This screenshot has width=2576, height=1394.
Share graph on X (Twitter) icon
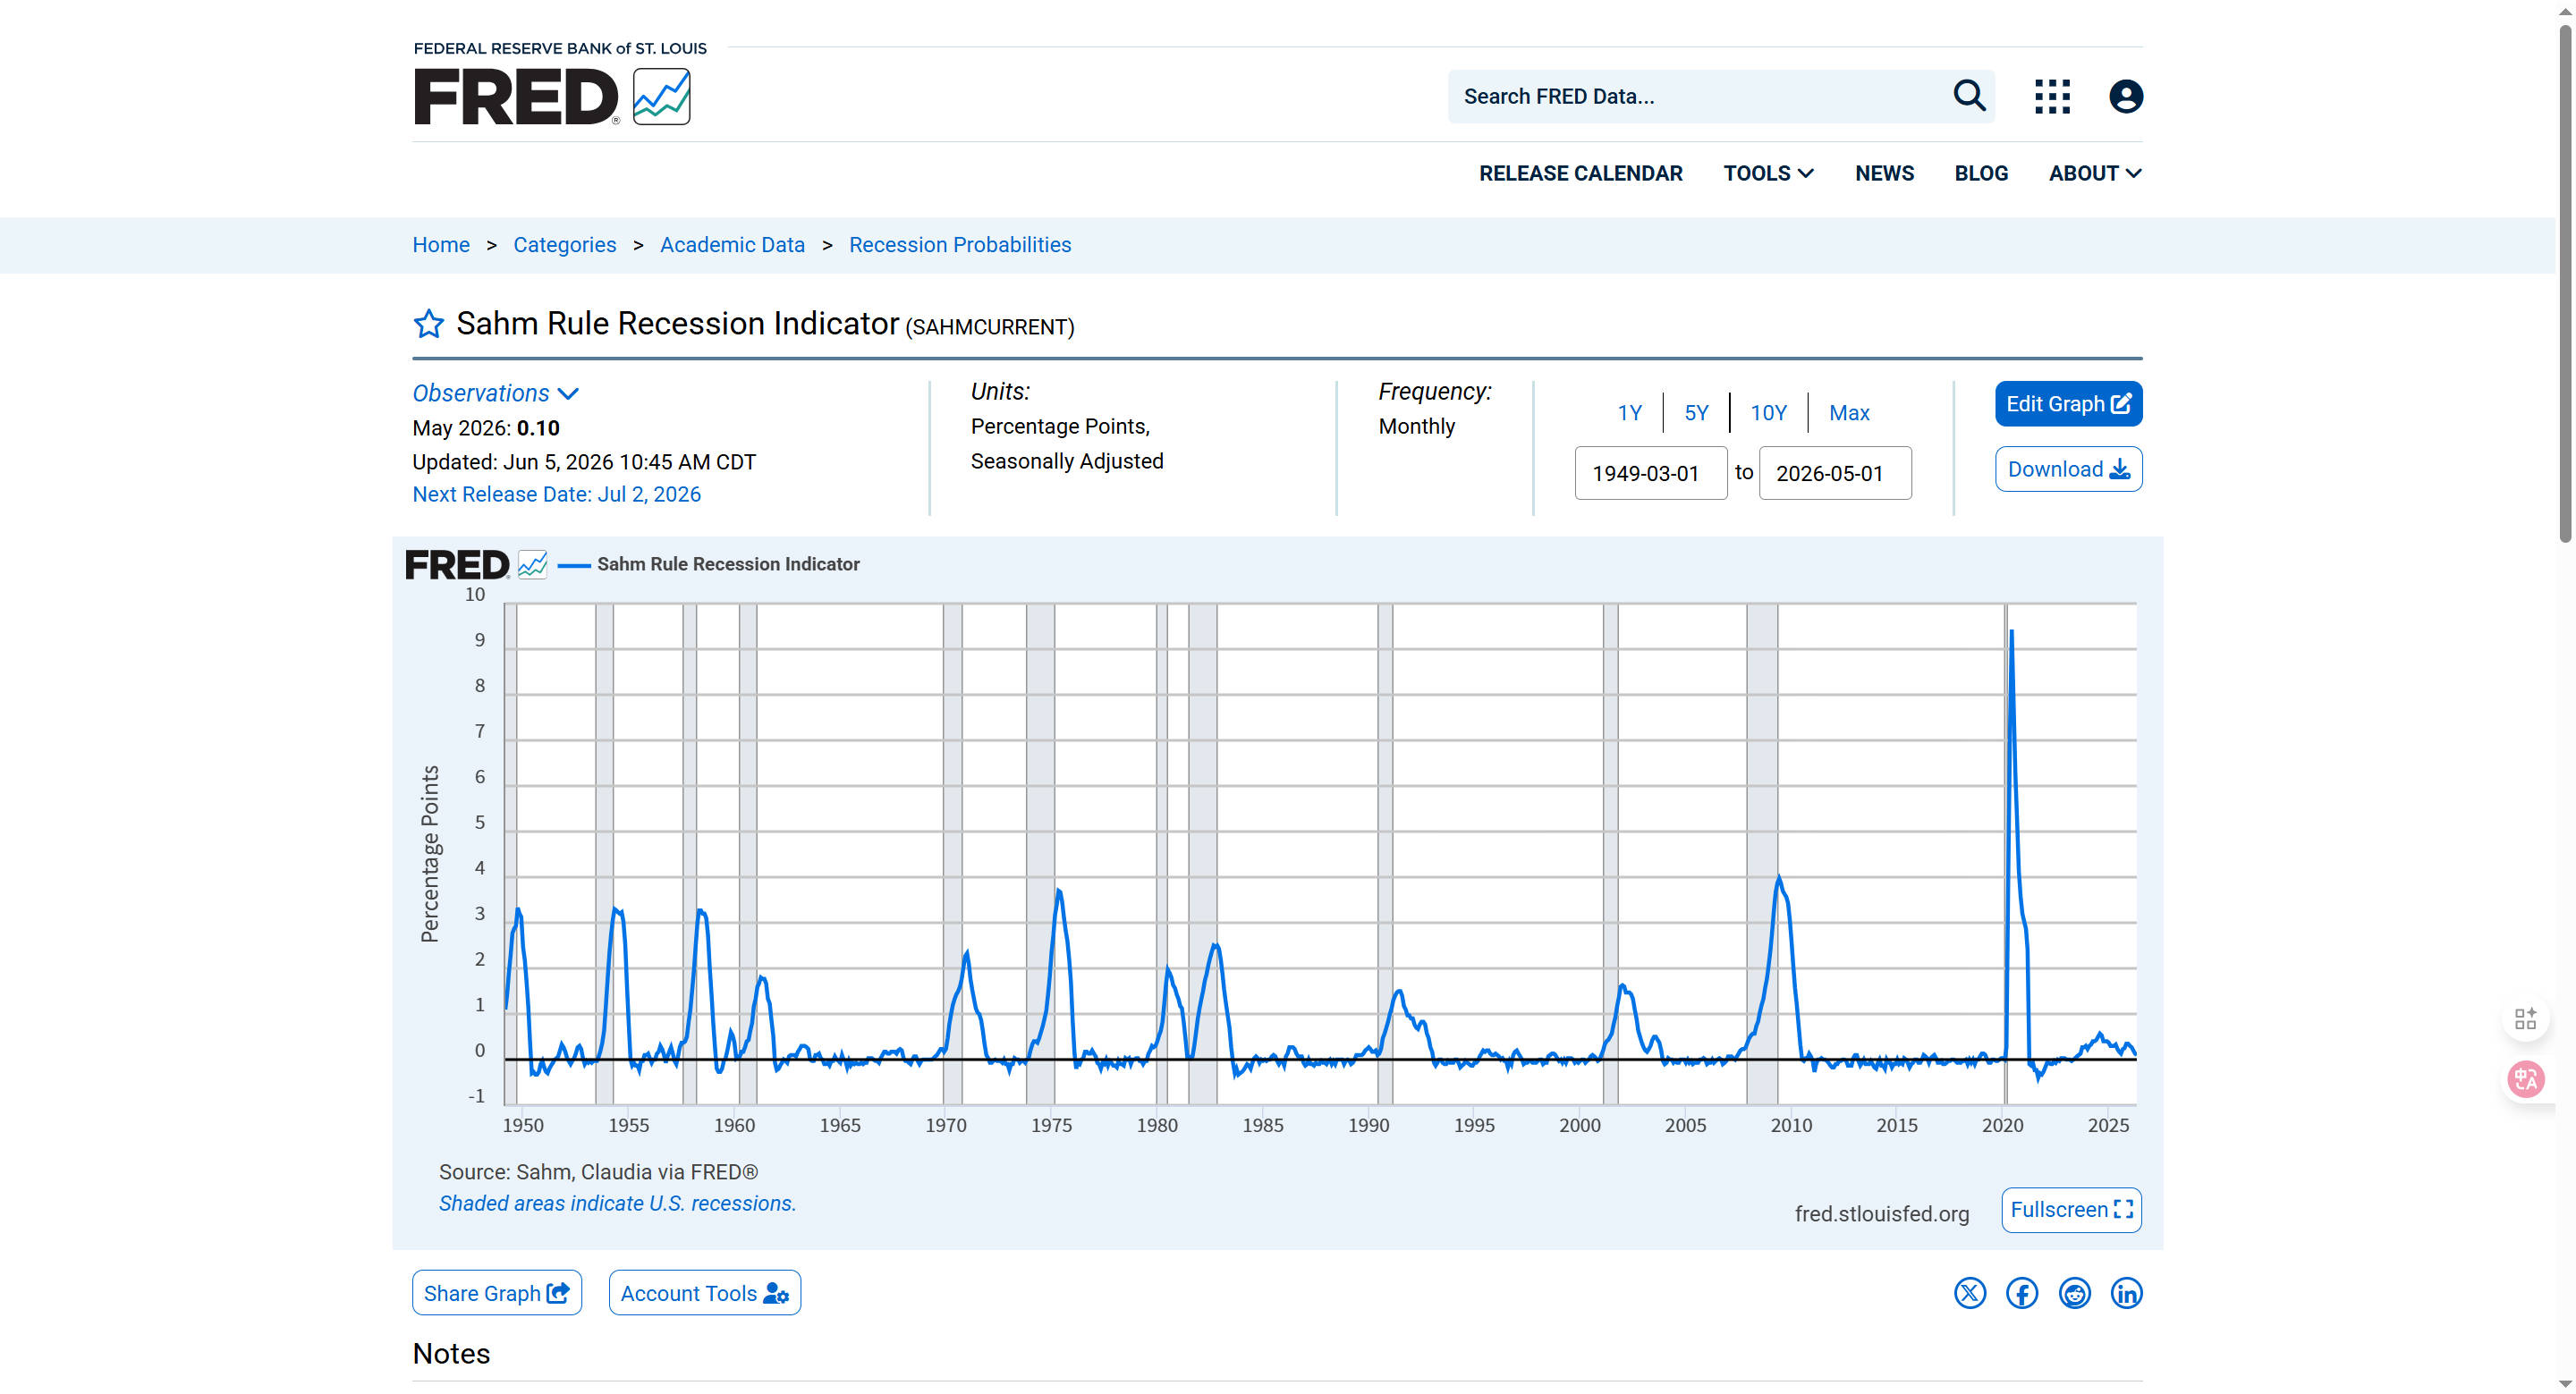click(x=1969, y=1293)
